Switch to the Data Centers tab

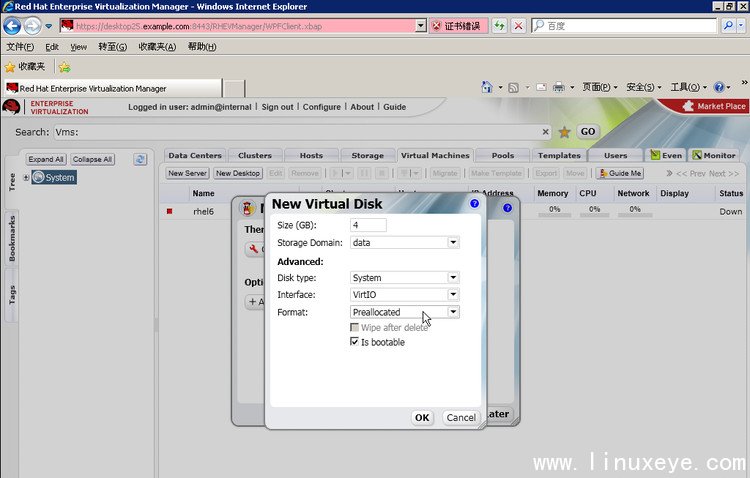click(195, 156)
